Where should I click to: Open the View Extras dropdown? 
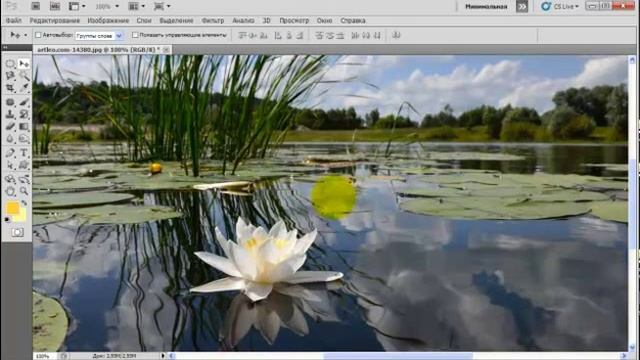(77, 6)
